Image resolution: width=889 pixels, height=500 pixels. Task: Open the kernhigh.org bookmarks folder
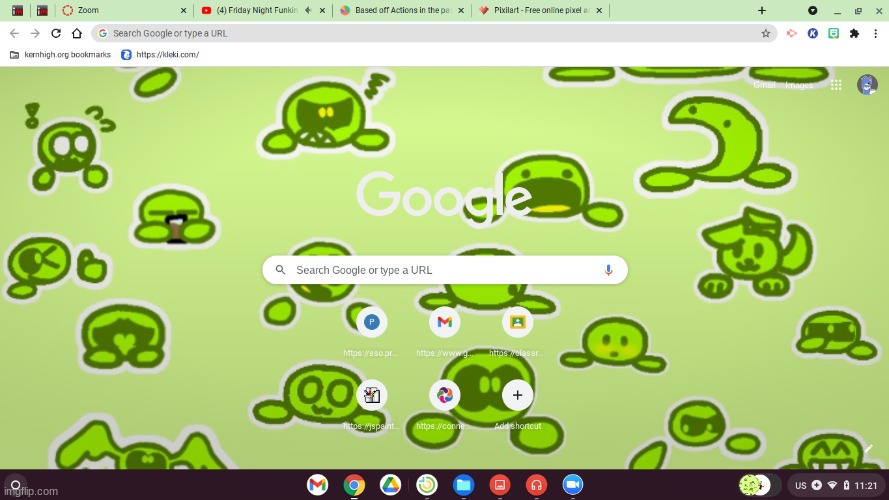coord(61,54)
